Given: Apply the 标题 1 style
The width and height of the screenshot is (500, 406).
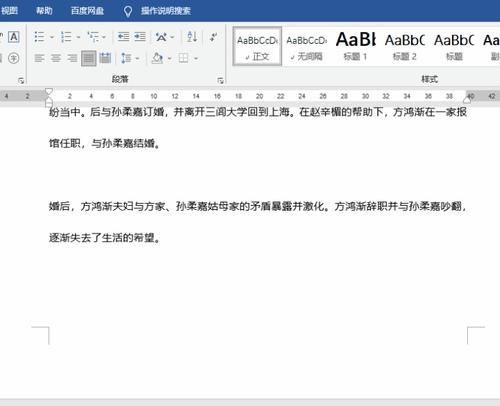Looking at the screenshot, I should click(x=355, y=47).
